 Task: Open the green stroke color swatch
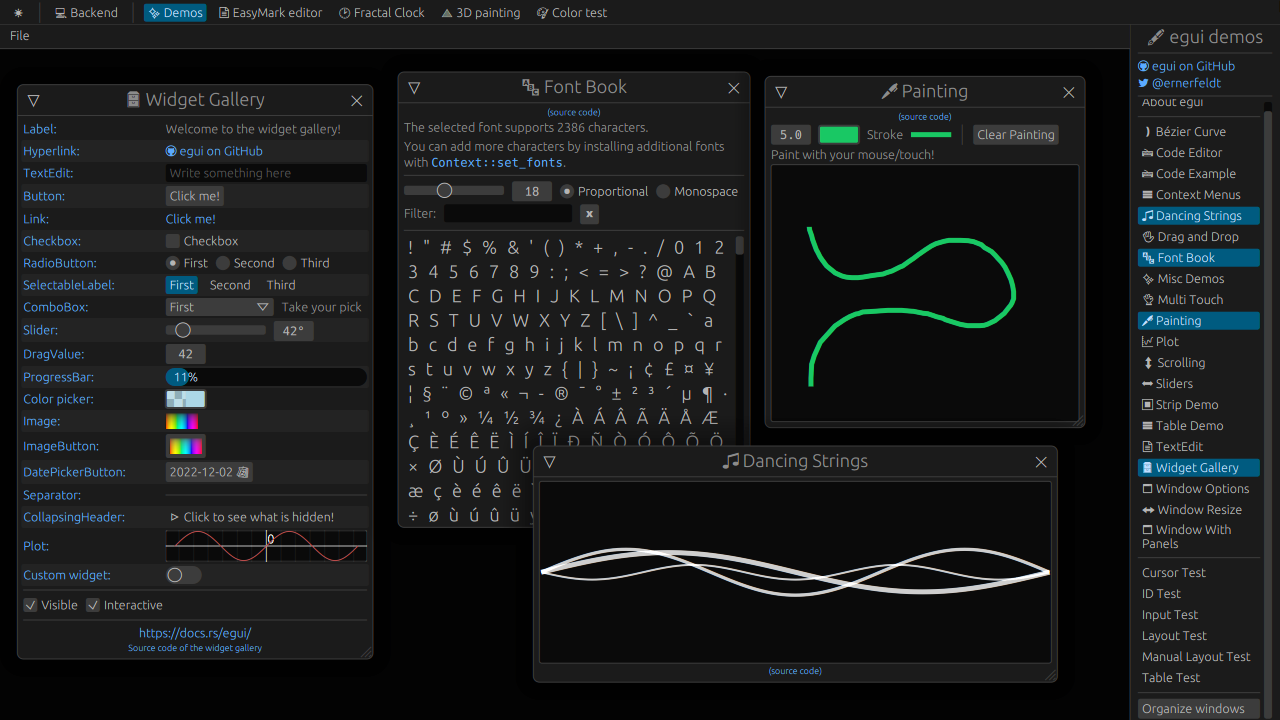[838, 135]
